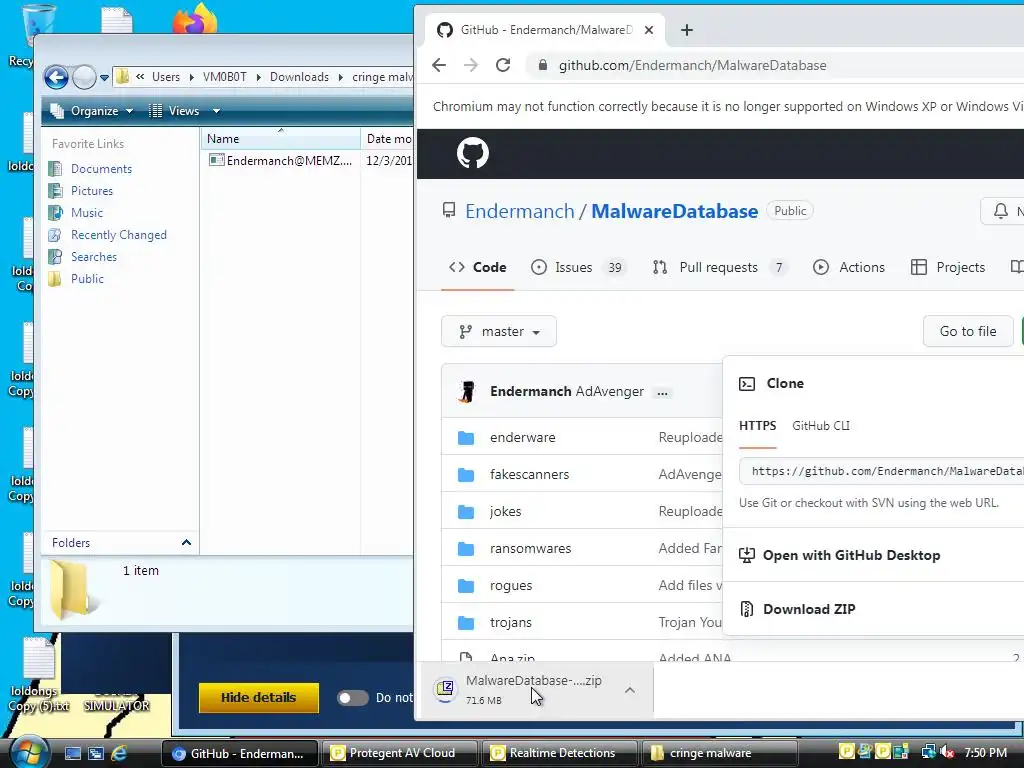The height and width of the screenshot is (768, 1024).
Task: Click the volume muted tray icon
Action: pos(947,753)
